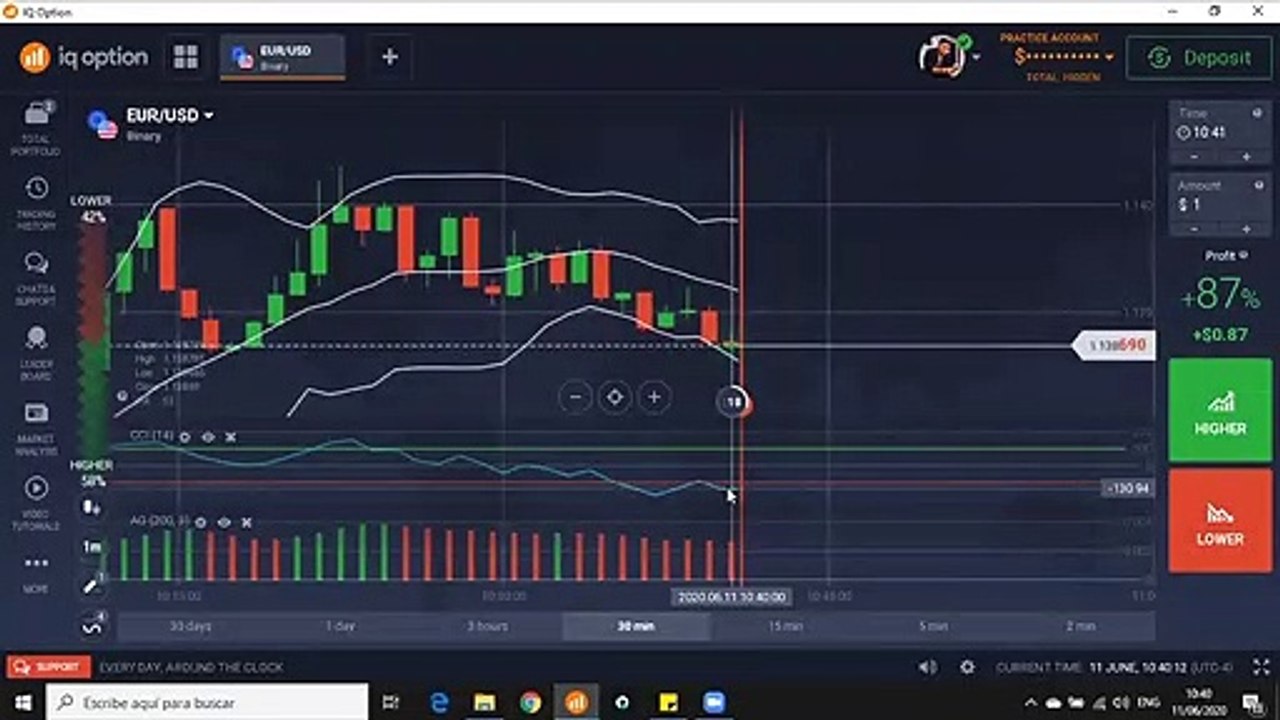The height and width of the screenshot is (720, 1280).
Task: Open Total Portfolio in the sidebar
Action: point(36,128)
